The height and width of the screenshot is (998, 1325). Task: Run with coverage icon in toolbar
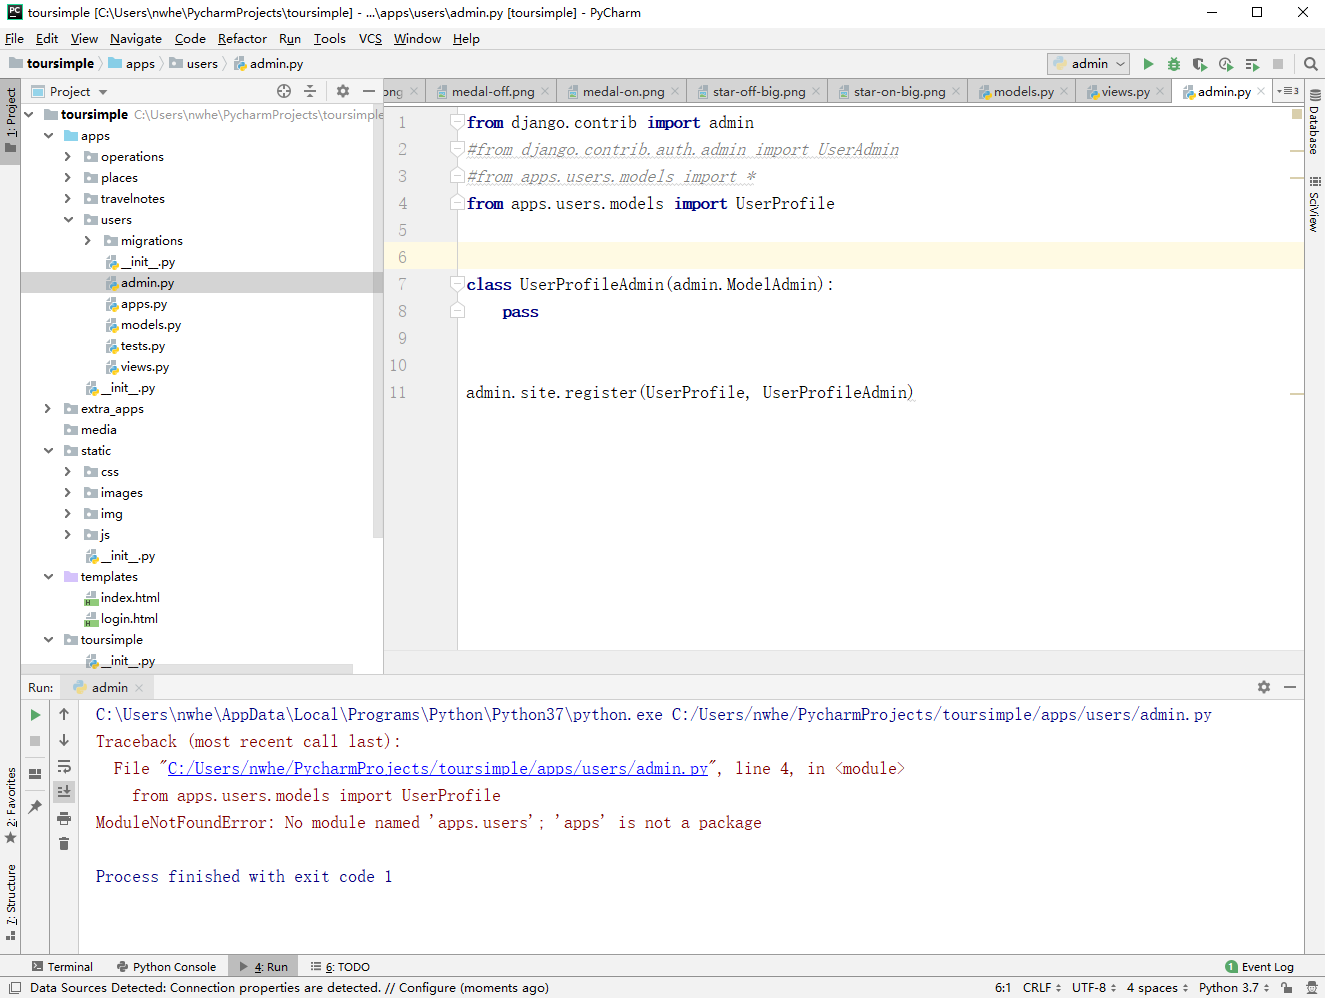pyautogui.click(x=1200, y=63)
